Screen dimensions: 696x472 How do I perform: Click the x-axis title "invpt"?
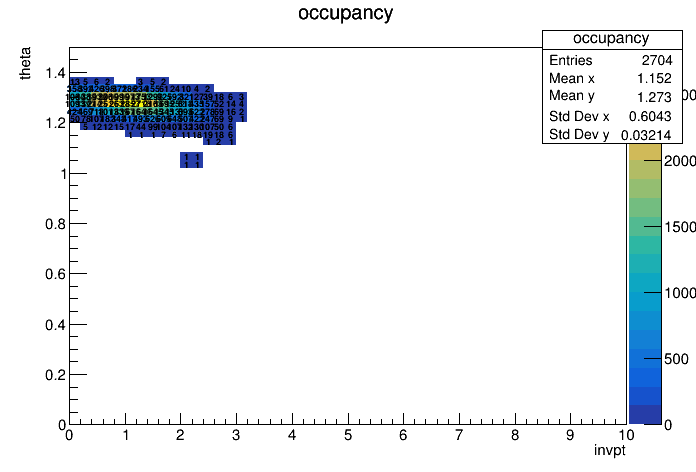tap(610, 450)
